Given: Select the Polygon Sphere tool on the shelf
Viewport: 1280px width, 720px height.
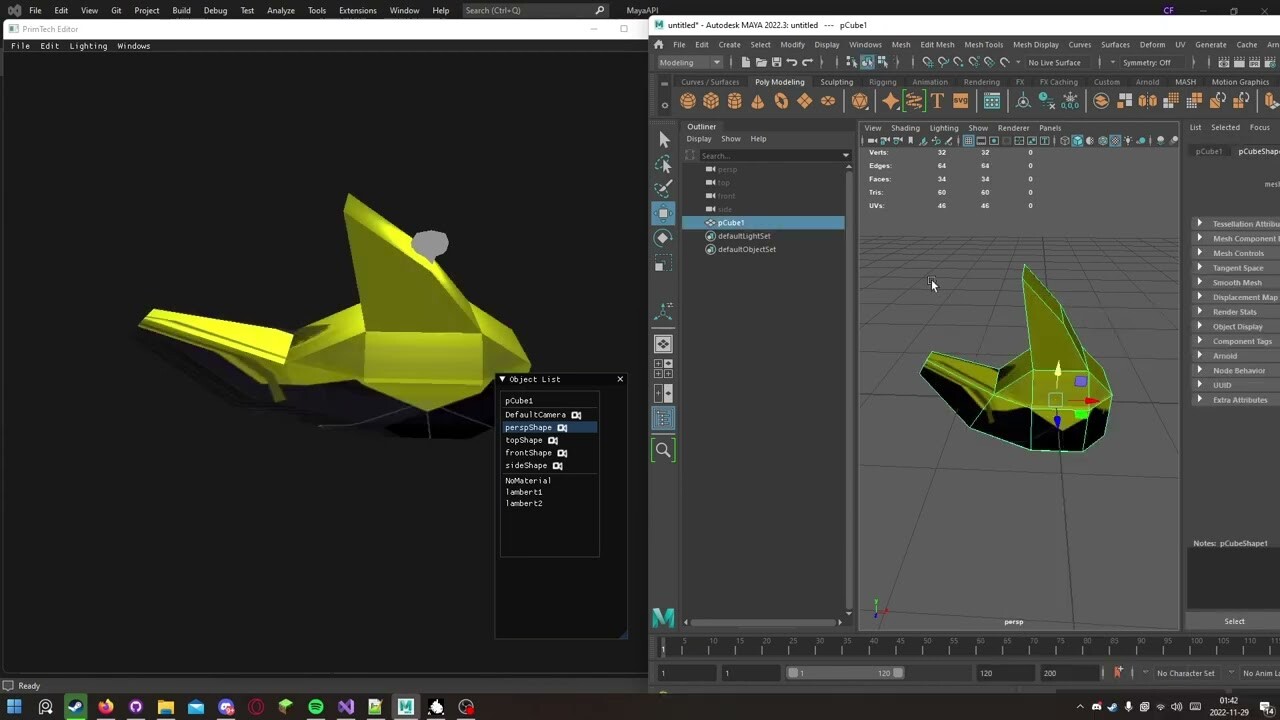Looking at the screenshot, I should click(687, 100).
